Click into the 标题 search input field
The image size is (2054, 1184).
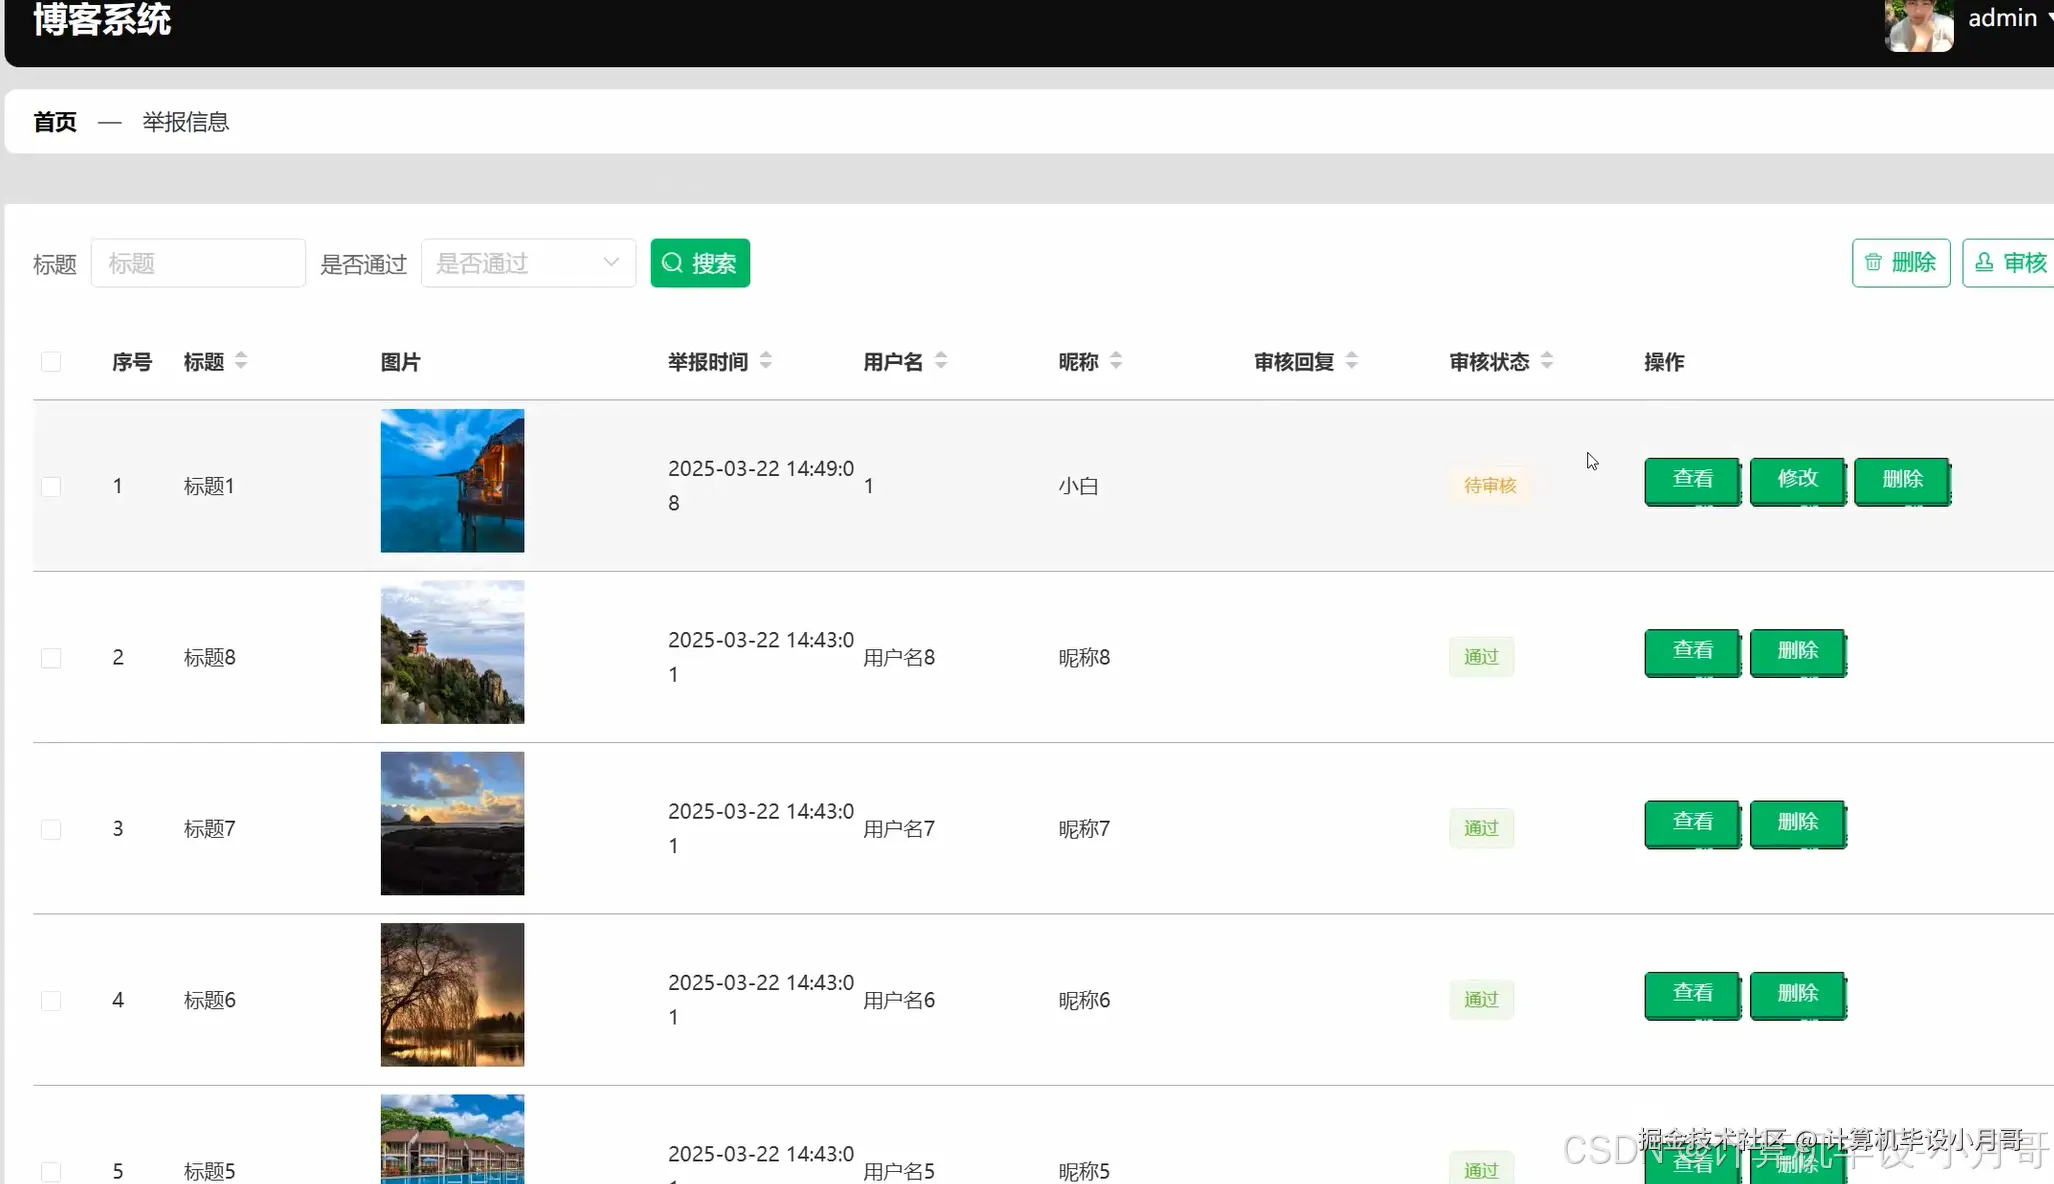tap(198, 263)
